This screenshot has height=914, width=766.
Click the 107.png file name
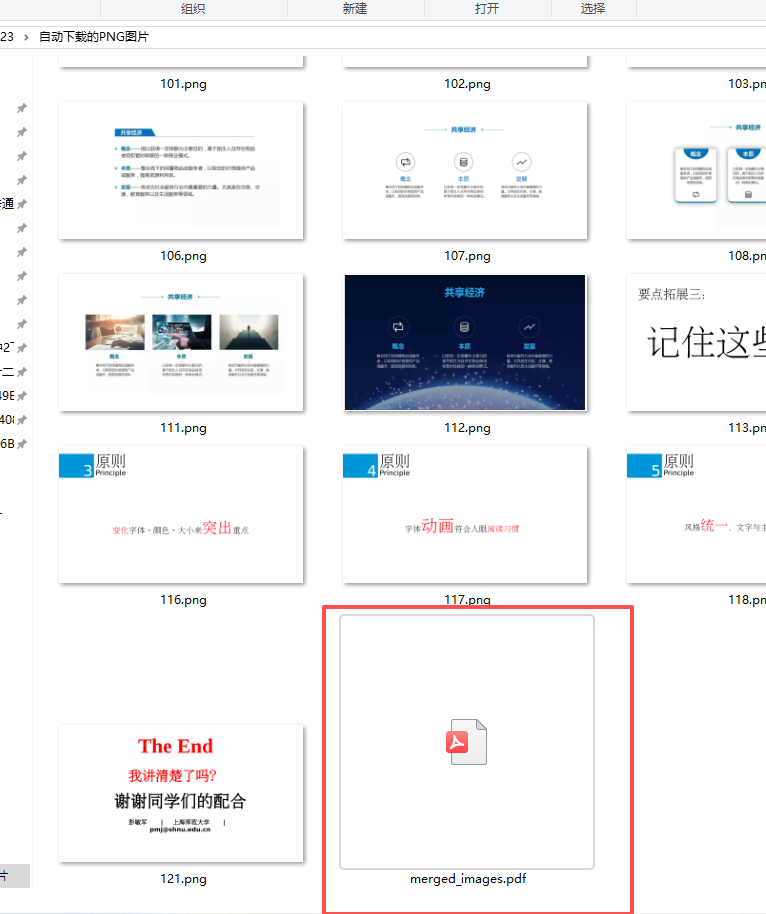pos(467,256)
